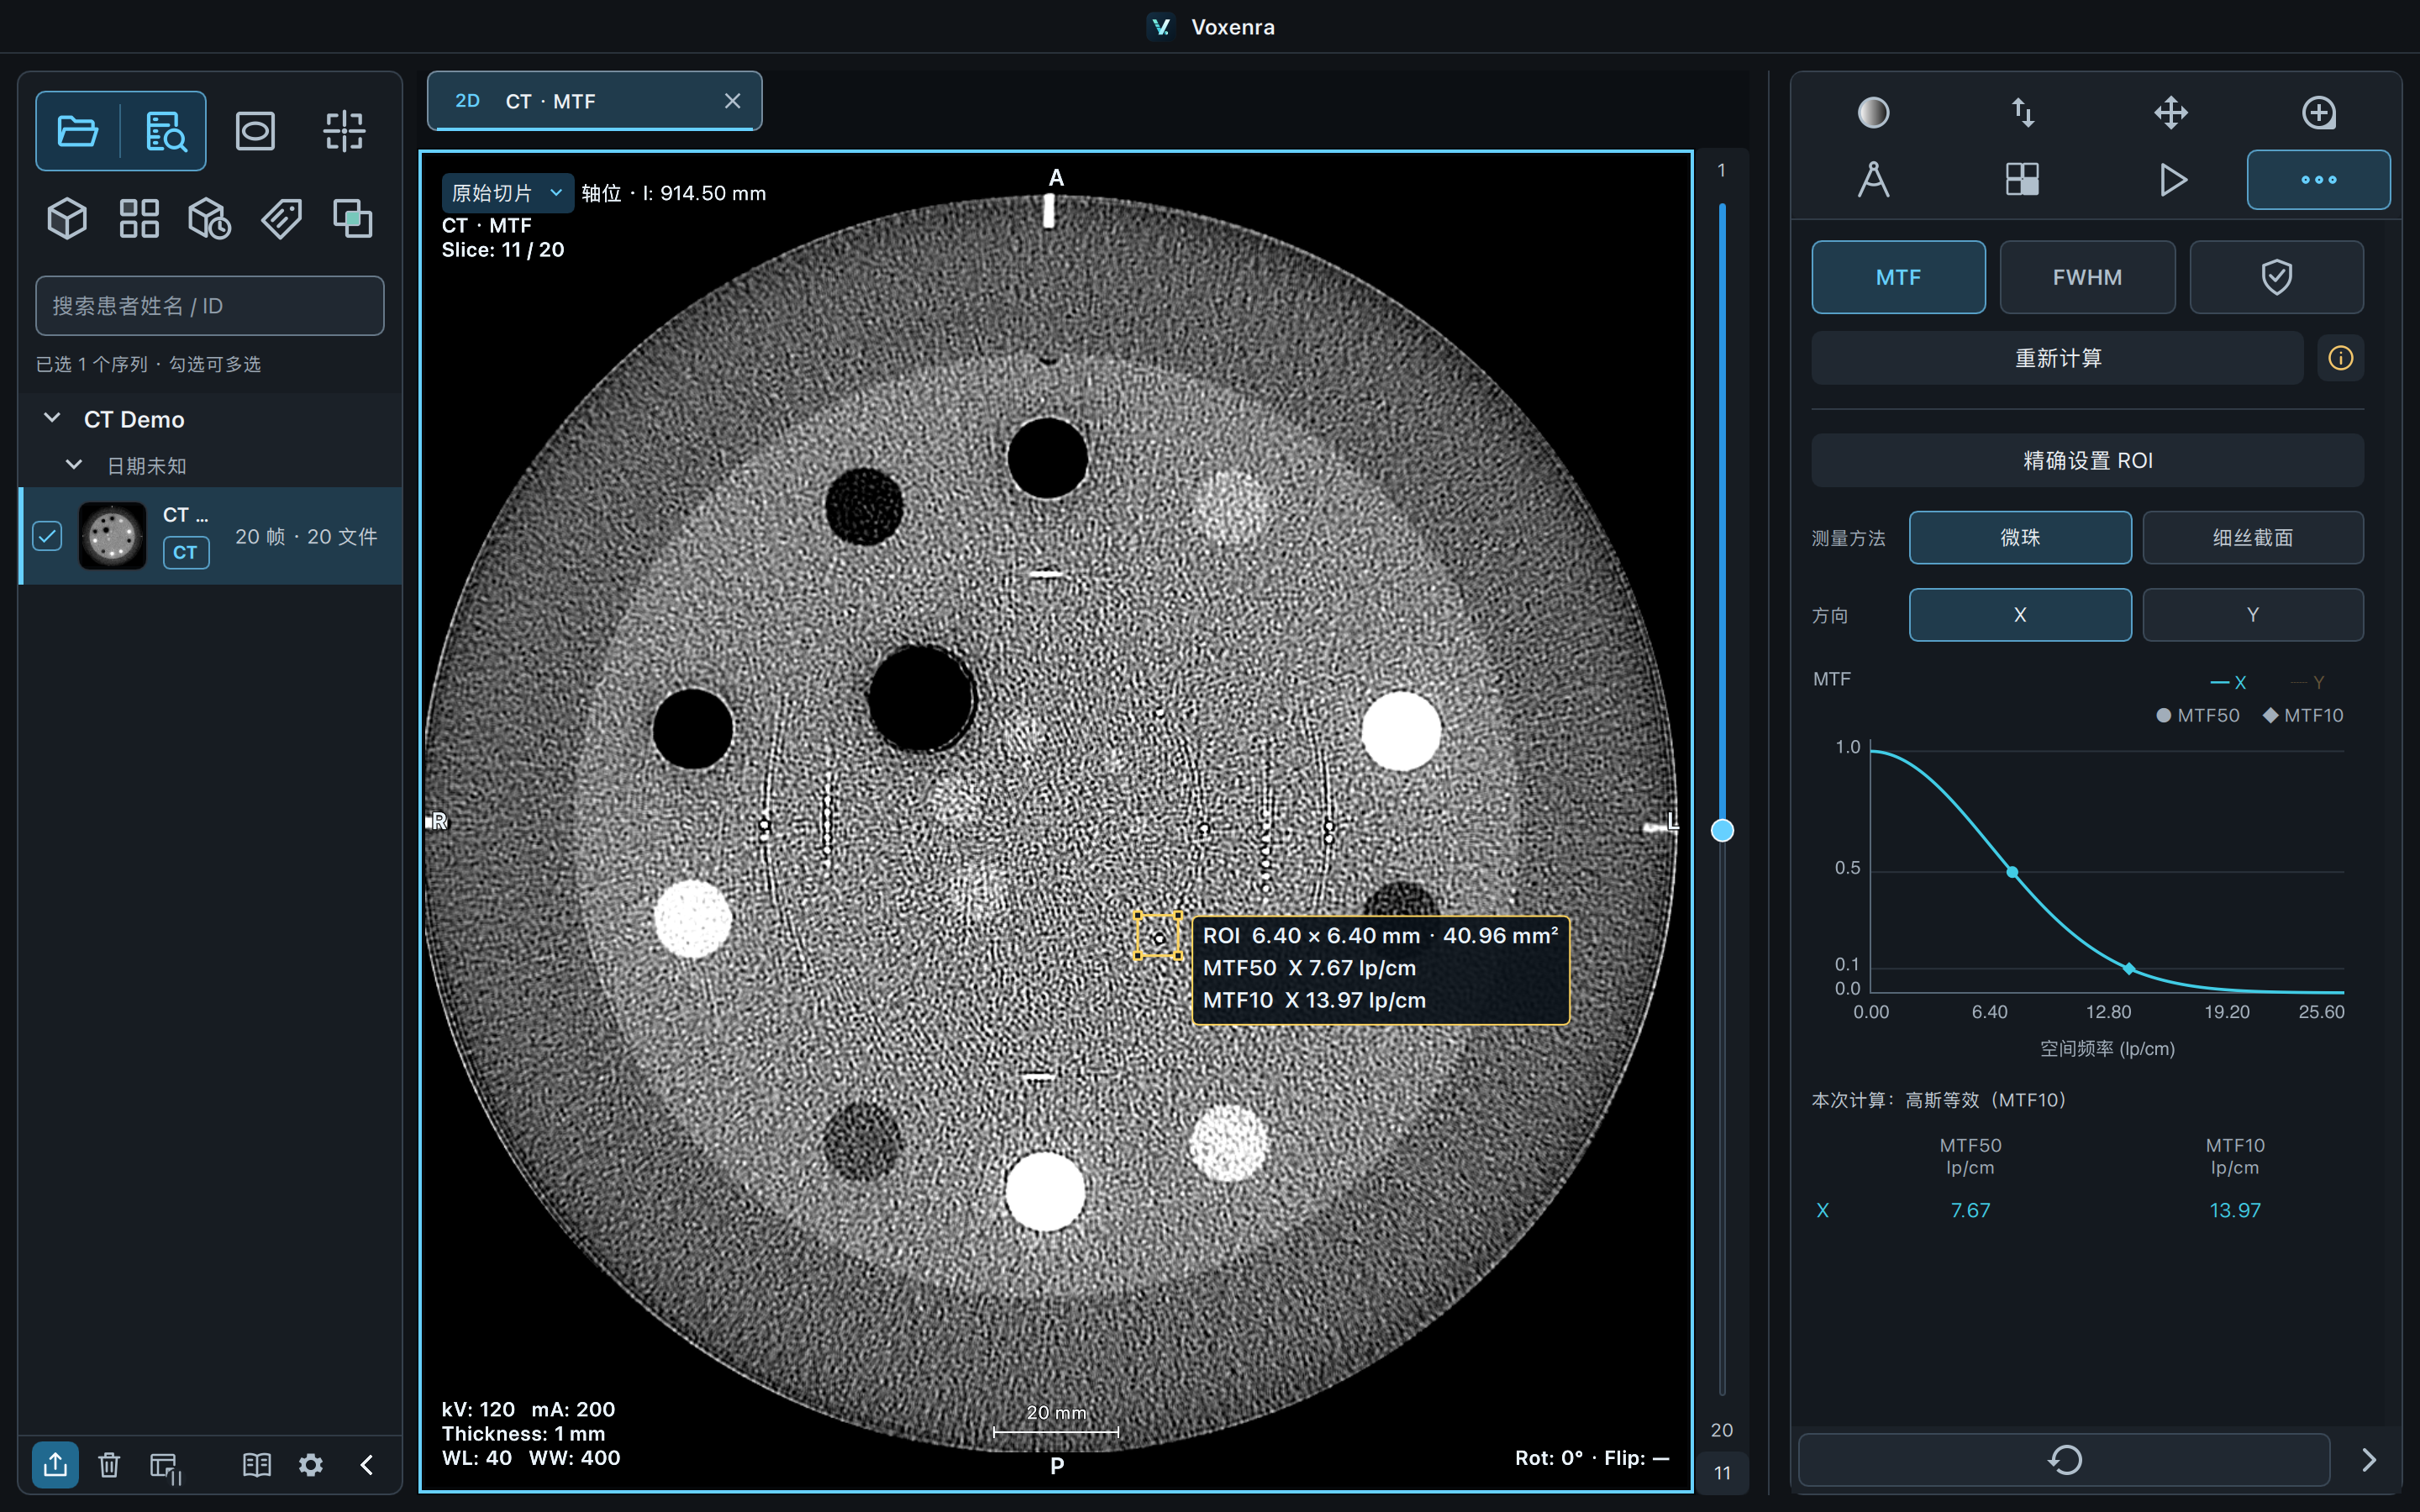2420x1512 pixels.
Task: Click the overlapping squares fusion icon
Action: (x=353, y=218)
